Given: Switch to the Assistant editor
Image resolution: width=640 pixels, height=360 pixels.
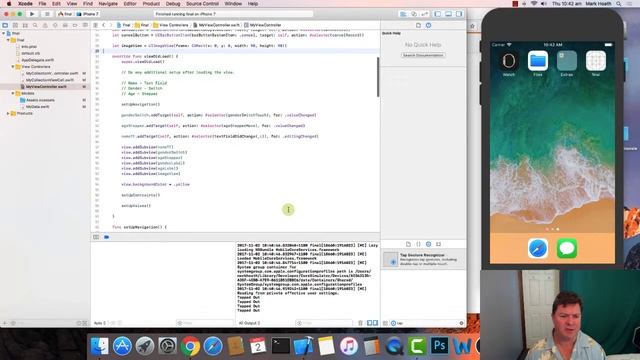Looking at the screenshot, I should (x=414, y=14).
